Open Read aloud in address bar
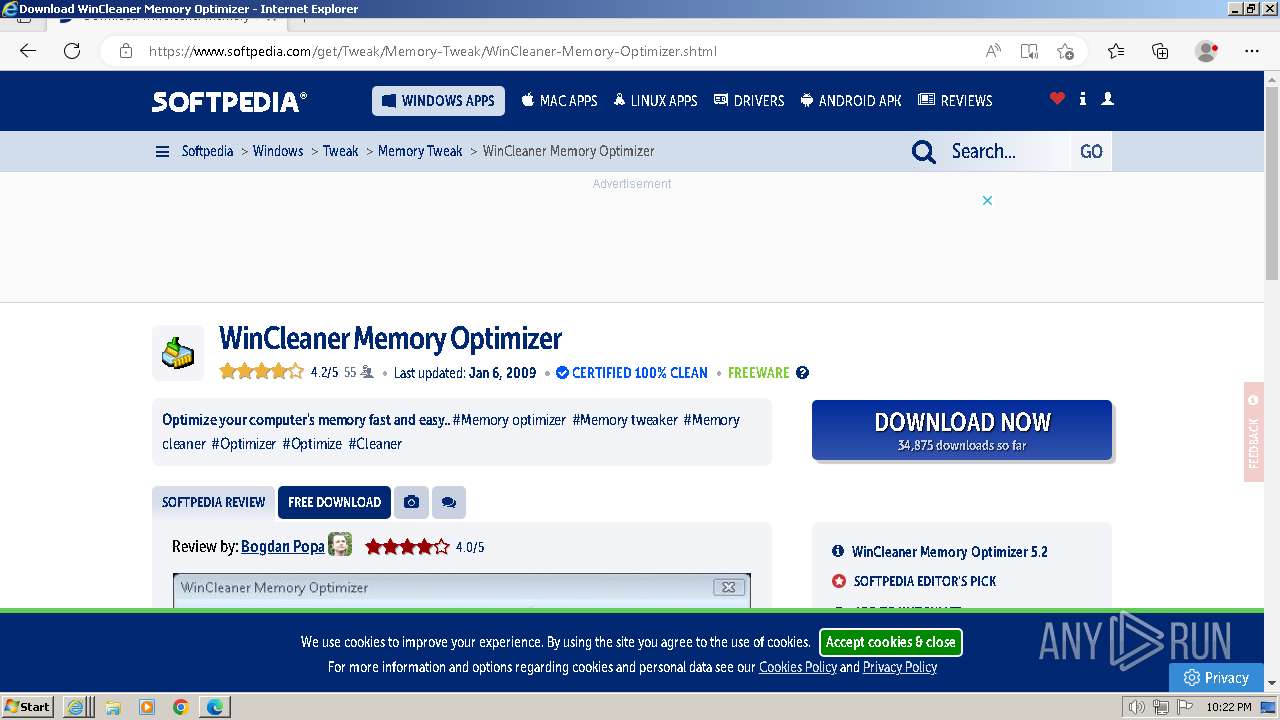The width and height of the screenshot is (1280, 720). 993,51
